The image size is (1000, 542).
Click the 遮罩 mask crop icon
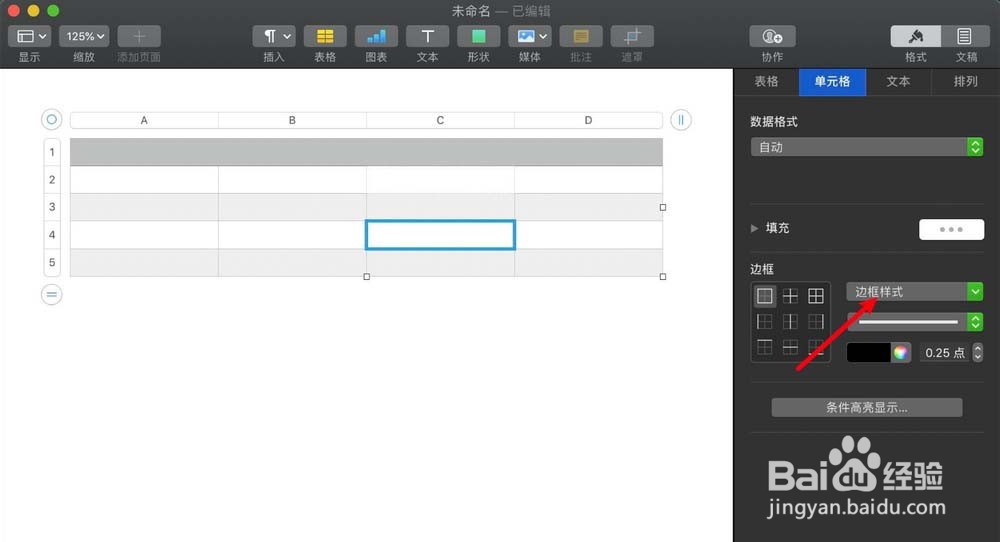(632, 36)
